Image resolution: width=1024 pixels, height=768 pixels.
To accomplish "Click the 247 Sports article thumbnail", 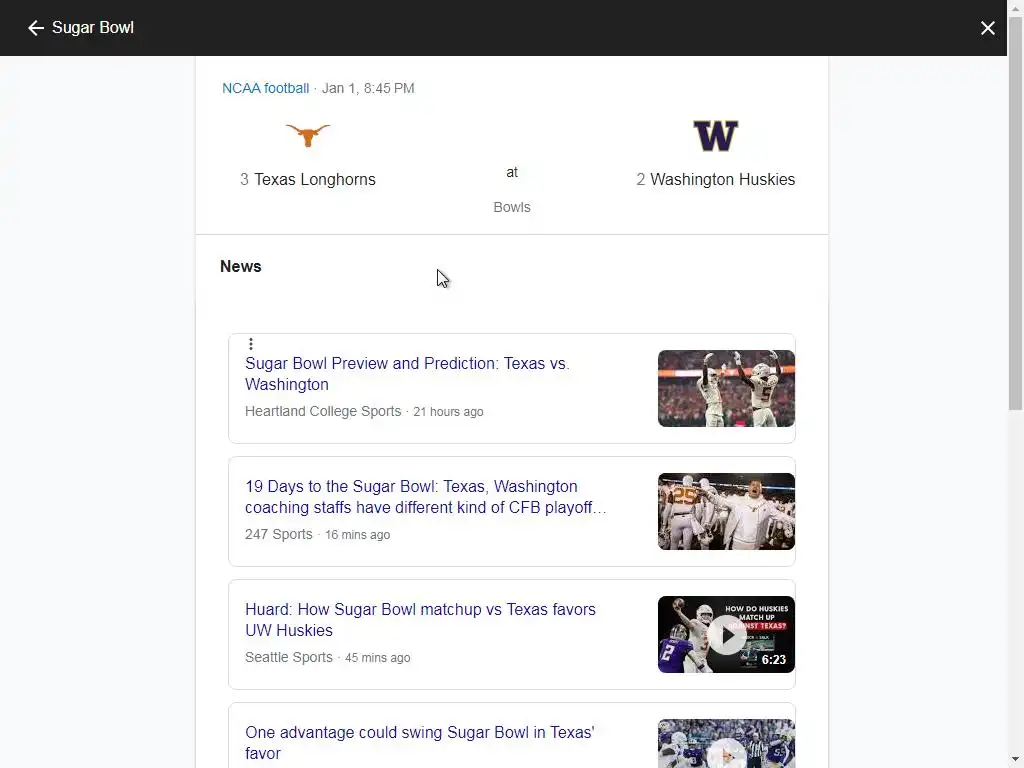I will 726,511.
